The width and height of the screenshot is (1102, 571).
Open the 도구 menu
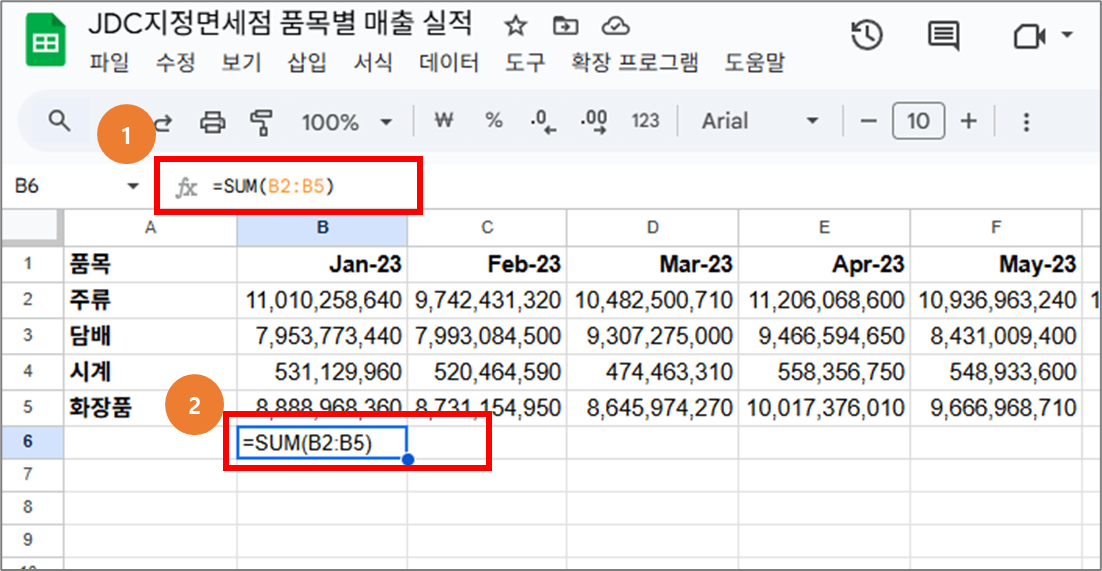(x=526, y=64)
